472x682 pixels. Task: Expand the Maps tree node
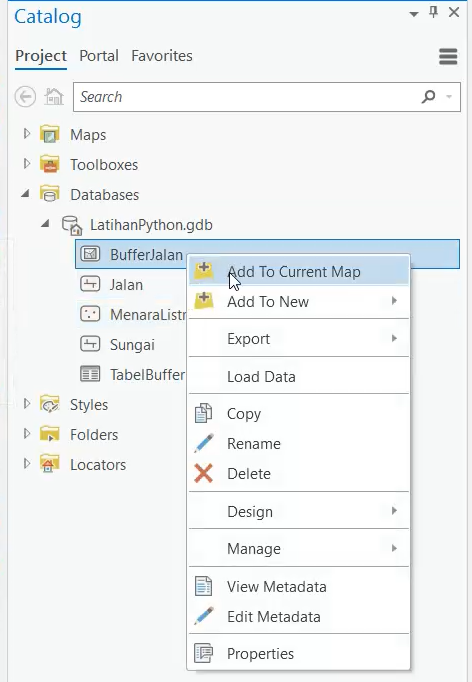coord(27,134)
